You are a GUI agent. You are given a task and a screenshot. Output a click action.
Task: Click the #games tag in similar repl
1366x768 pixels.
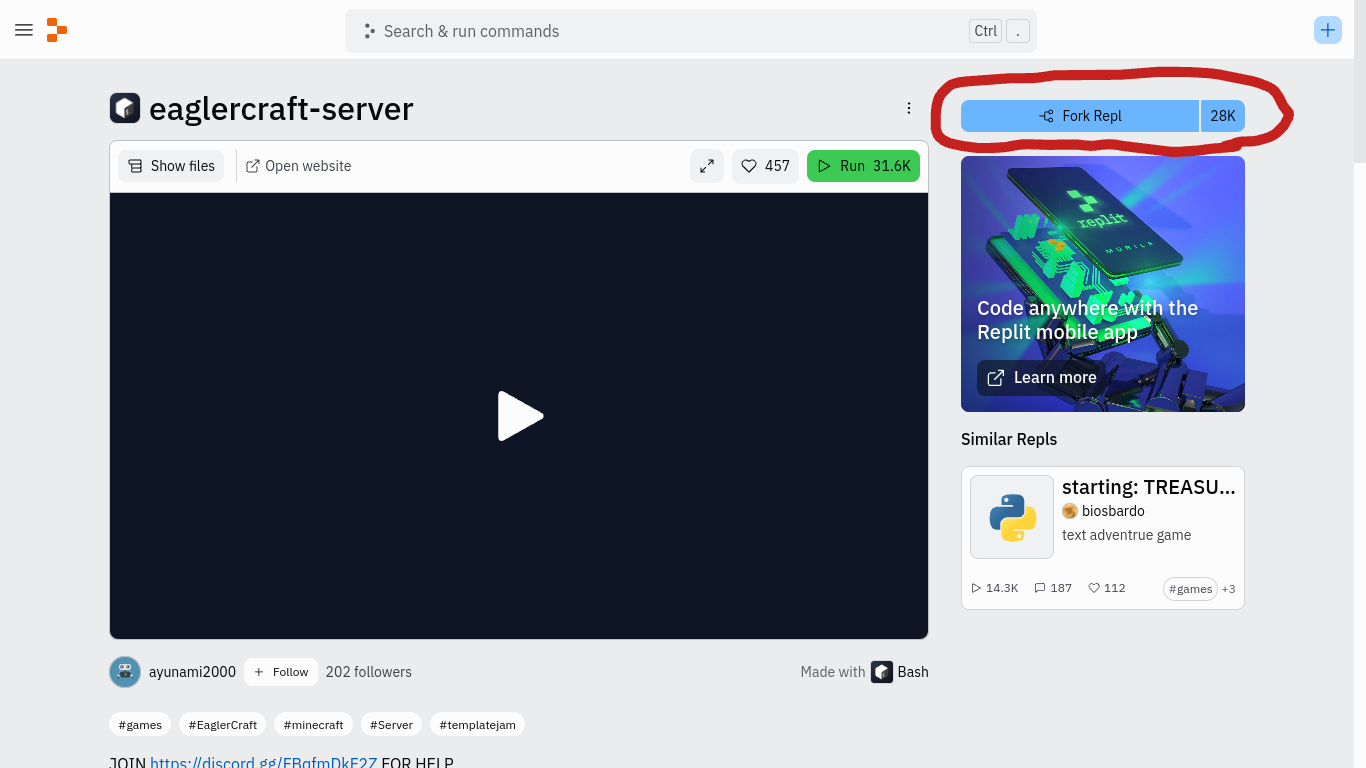[1190, 589]
